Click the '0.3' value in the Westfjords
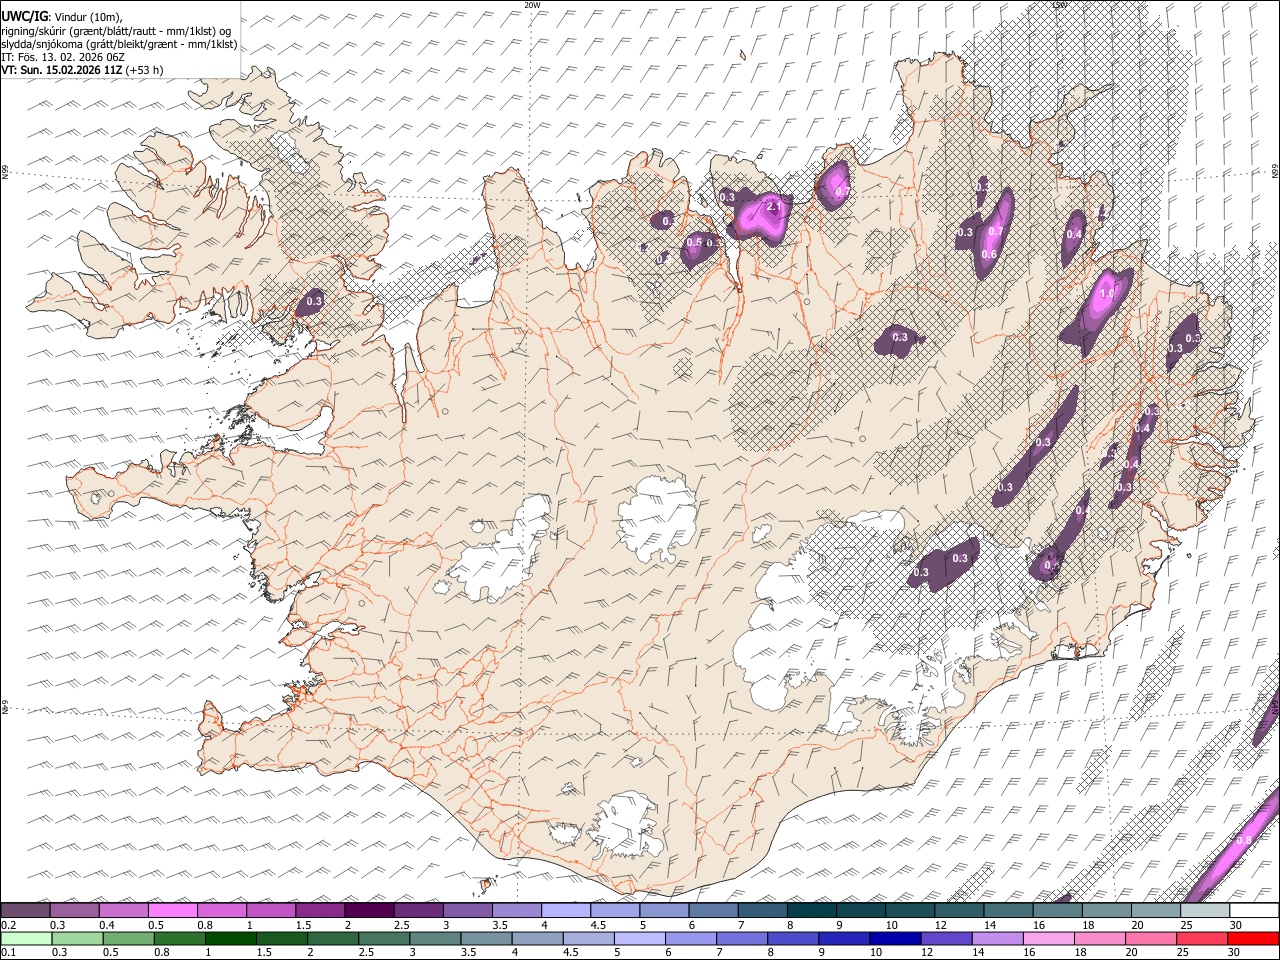Viewport: 1280px width, 960px height. pyautogui.click(x=314, y=301)
